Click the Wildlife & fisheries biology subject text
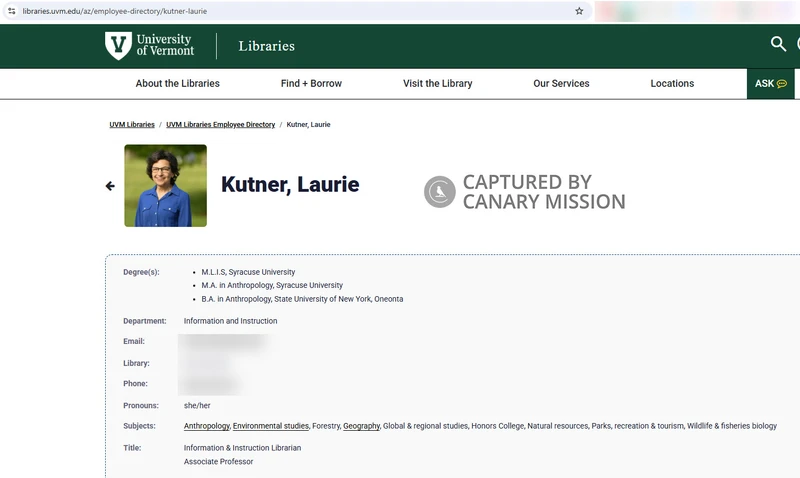This screenshot has height=478, width=800. coord(732,426)
